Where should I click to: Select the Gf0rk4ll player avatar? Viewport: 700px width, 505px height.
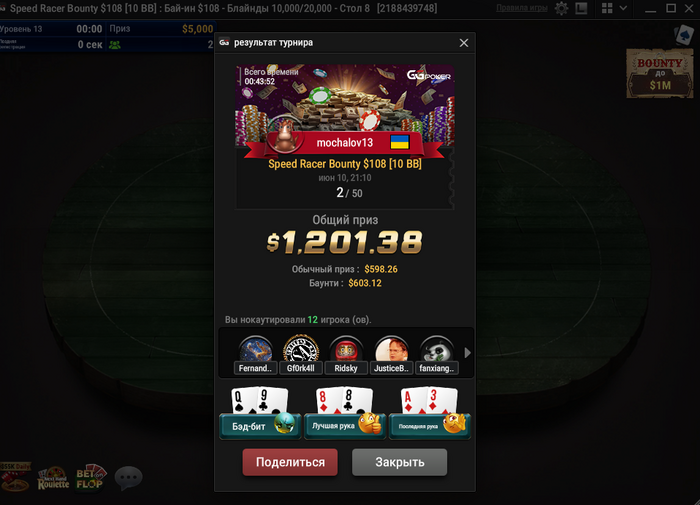[301, 355]
